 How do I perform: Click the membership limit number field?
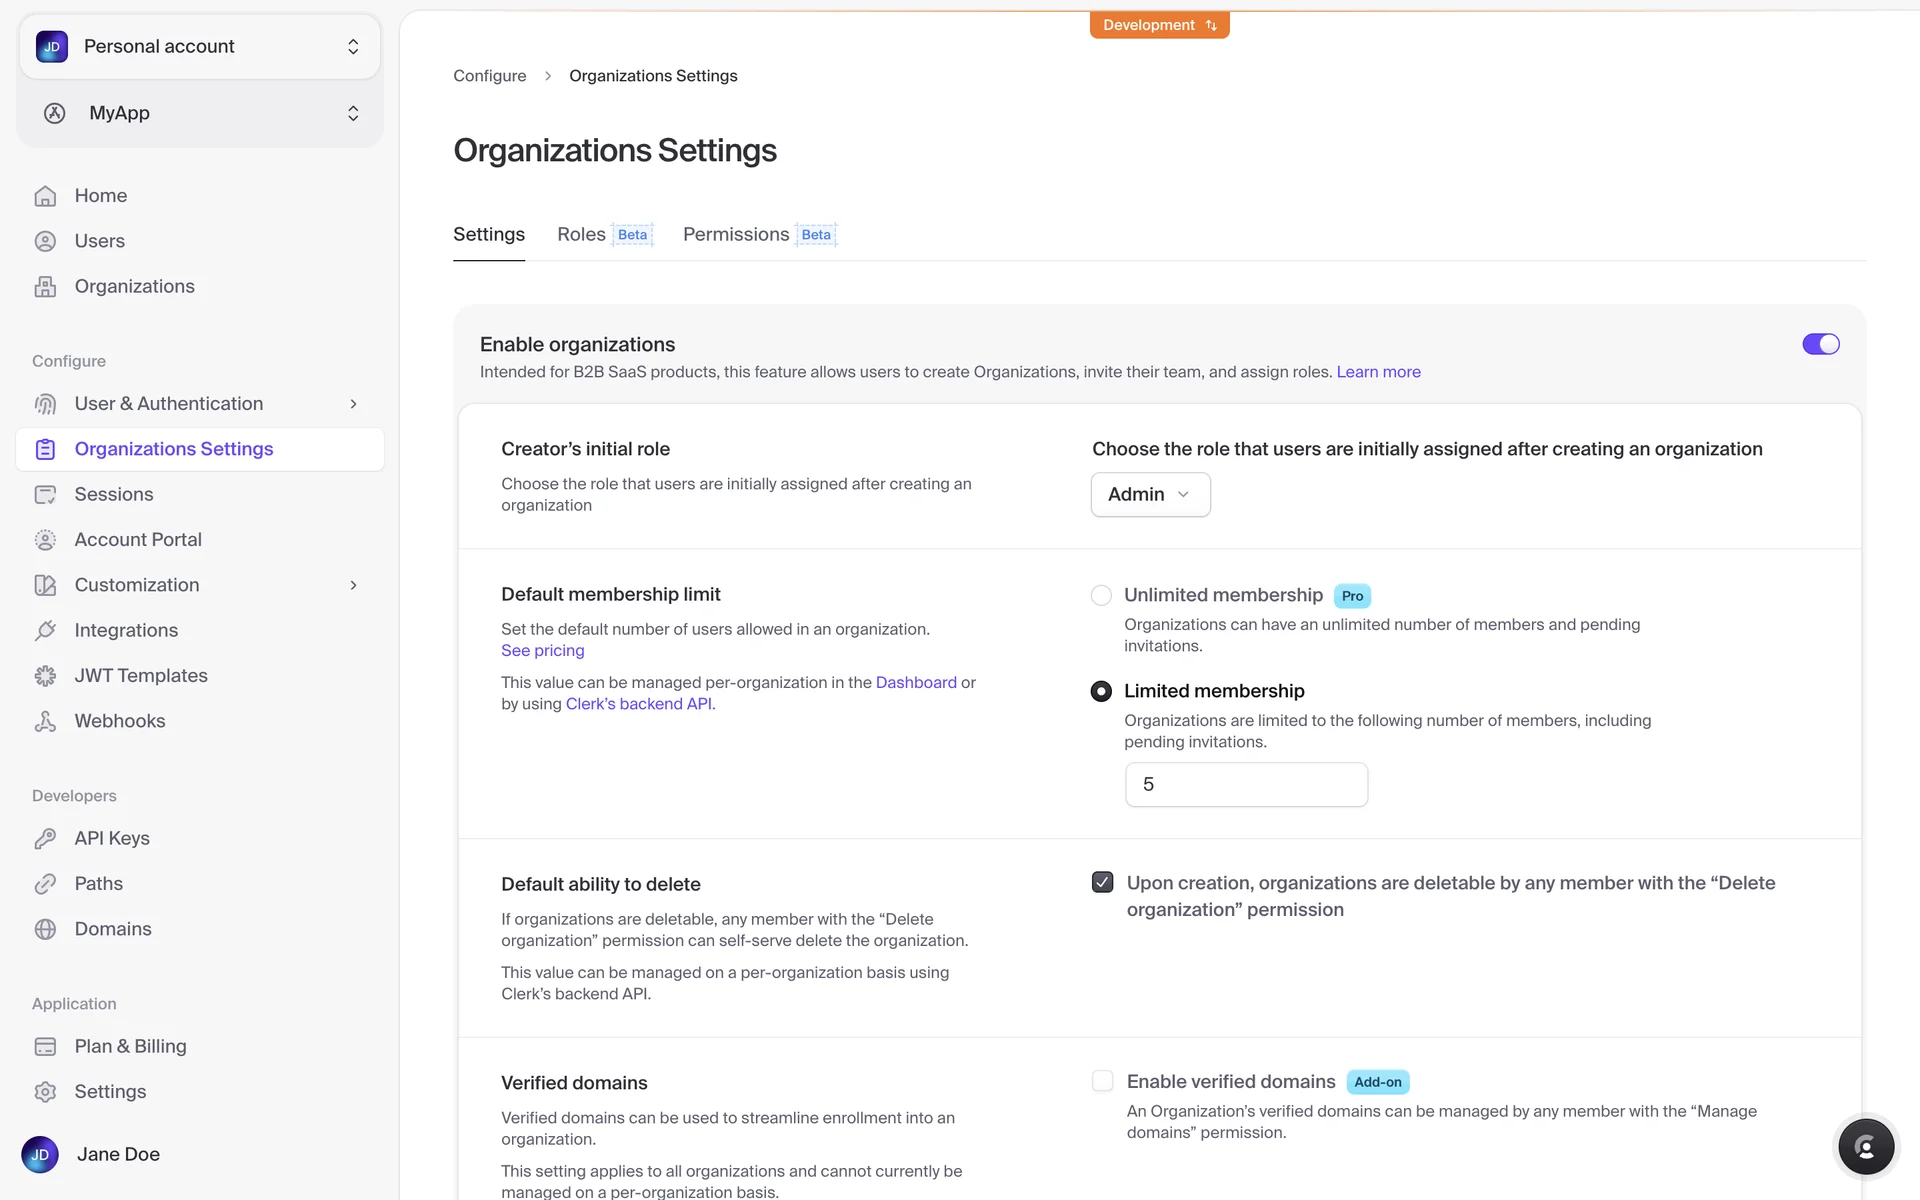tap(1246, 784)
